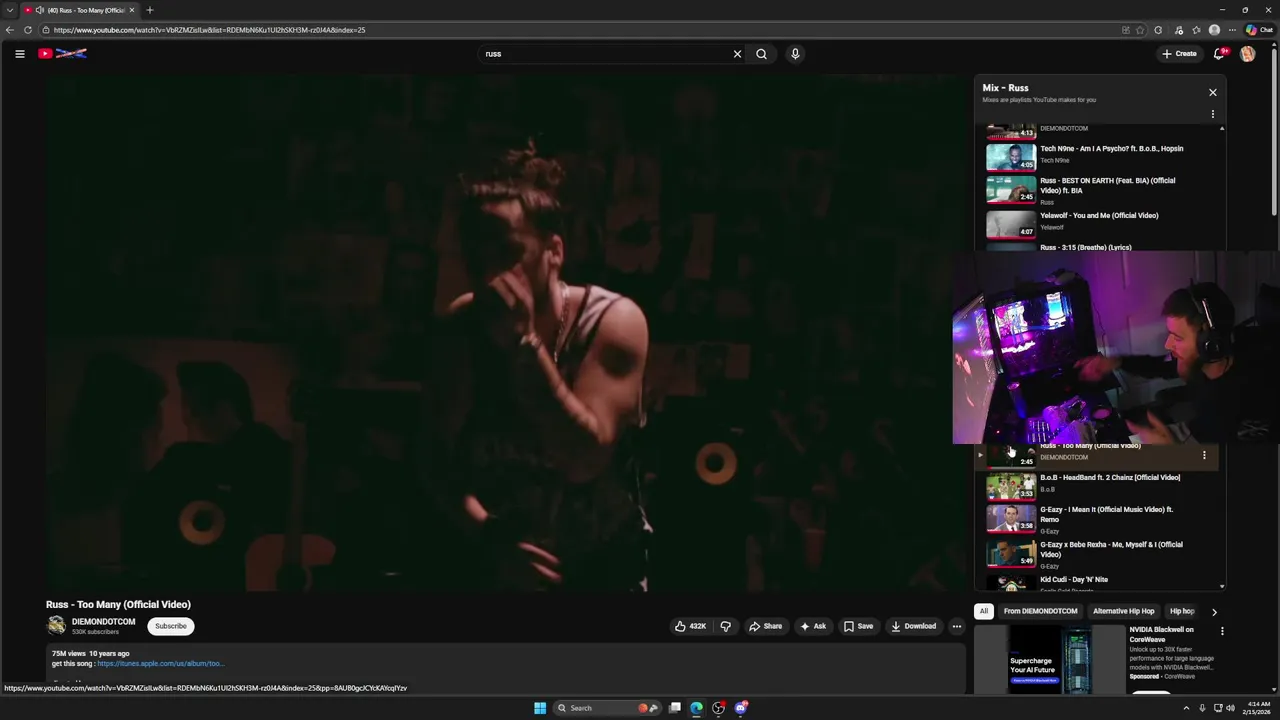Click the video player to pause playback
Viewport: 1280px width, 720px height.
coord(508,333)
